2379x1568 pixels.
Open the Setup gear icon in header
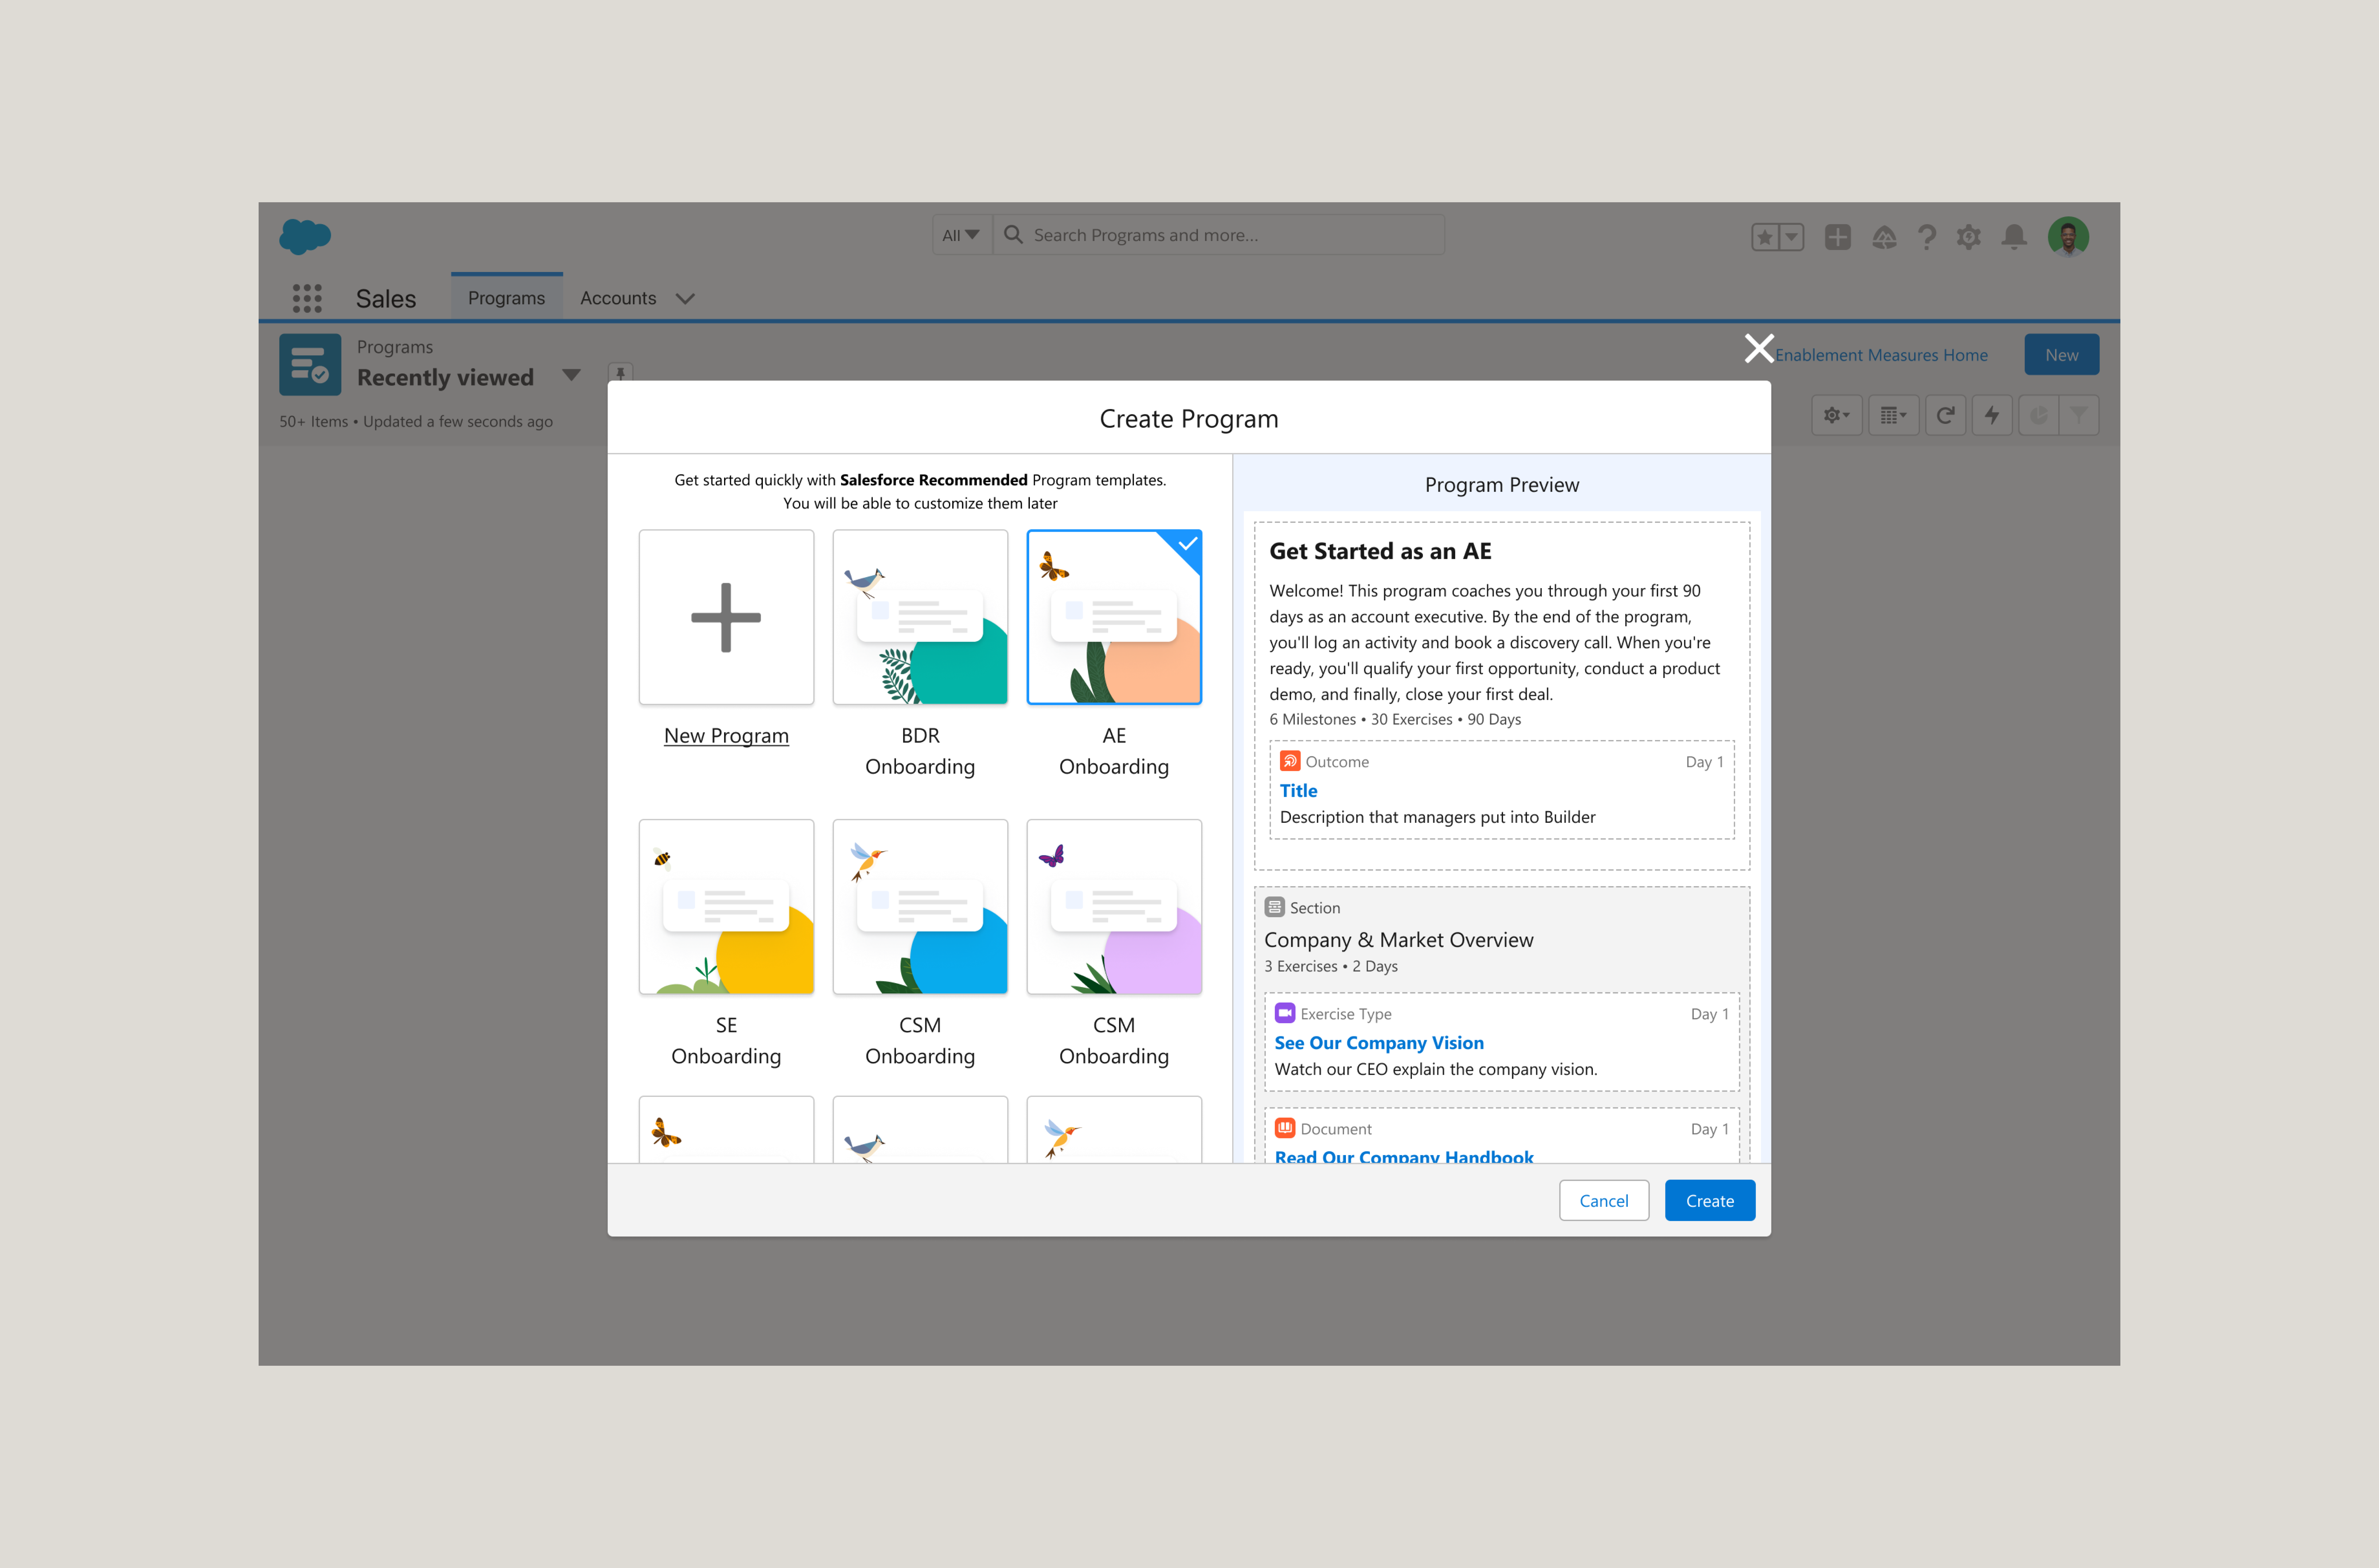pyautogui.click(x=1969, y=236)
